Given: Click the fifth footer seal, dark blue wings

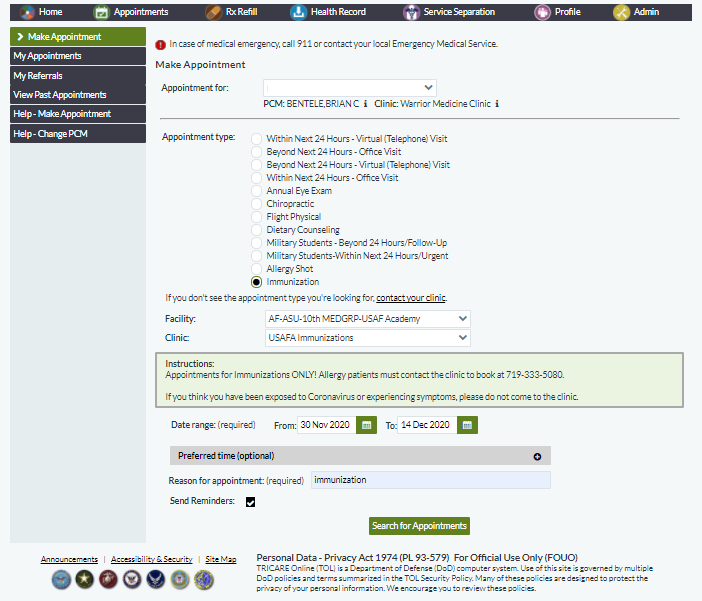Looking at the screenshot, I should (x=155, y=580).
